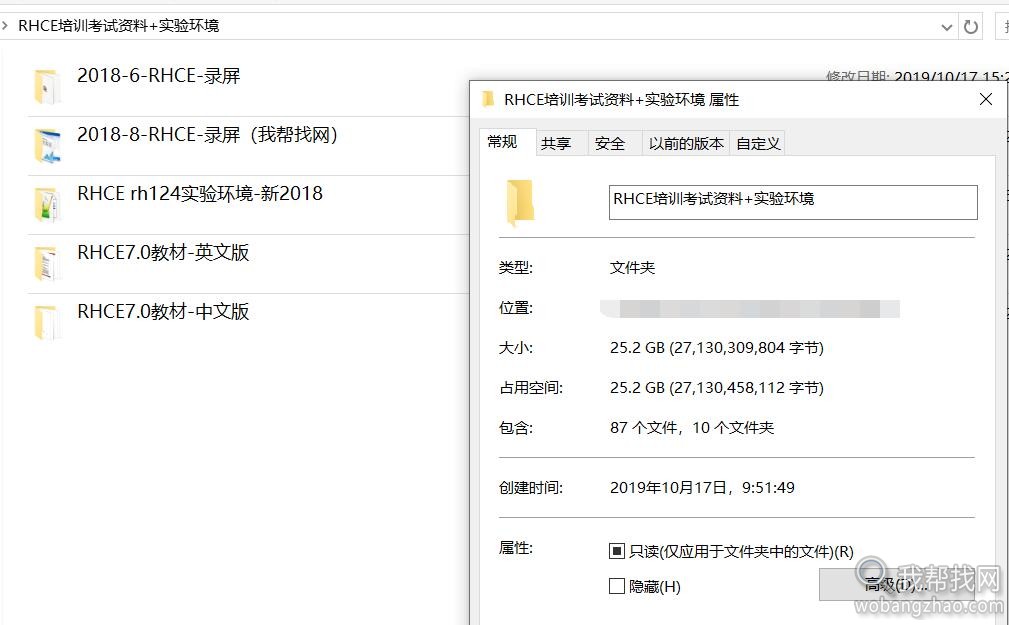Select file name 2018-8-RHCE-录屏（我帮找网）
Screen dimensions: 1009x625
pyautogui.click(x=207, y=135)
